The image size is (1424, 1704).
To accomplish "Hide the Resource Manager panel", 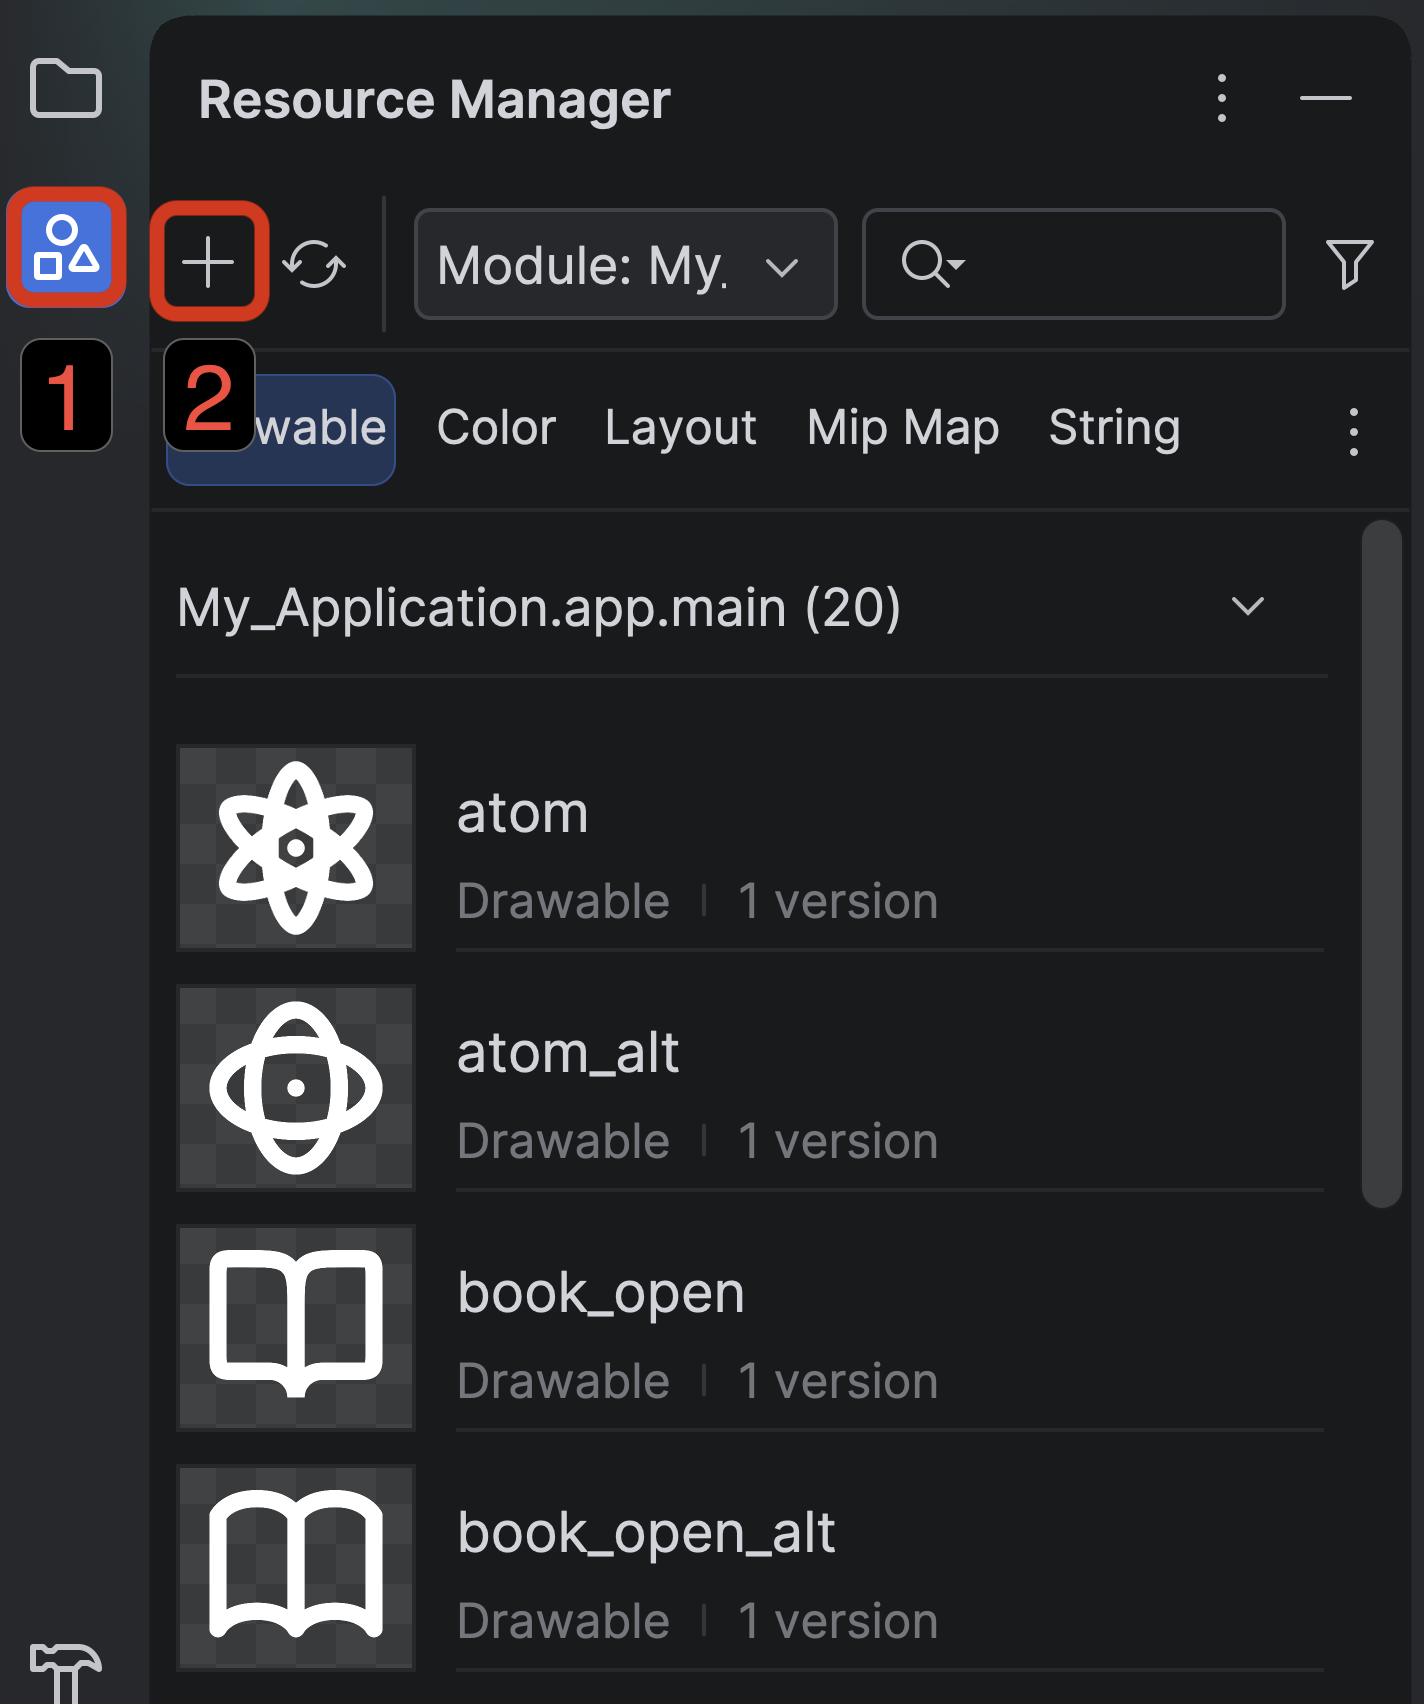I will click(x=1326, y=98).
